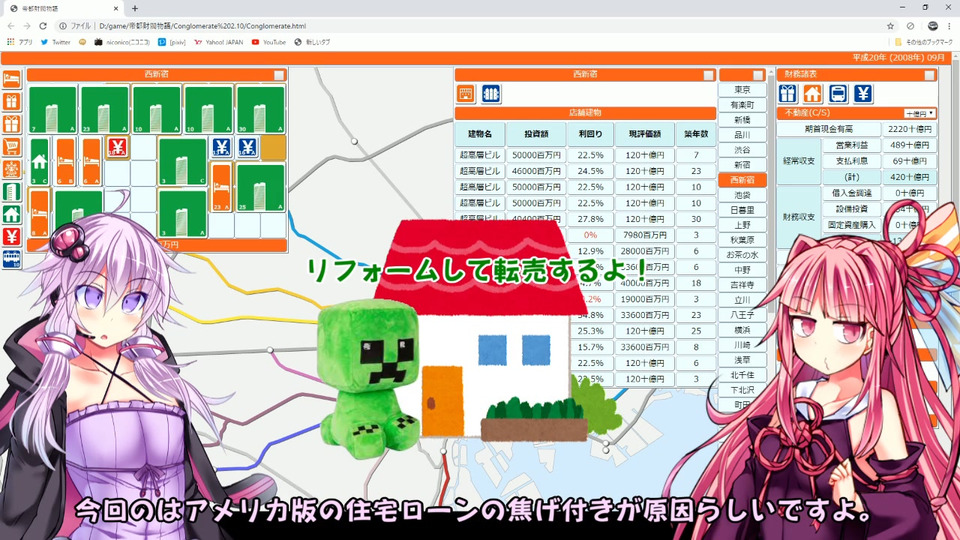Screen dimensions: 960x540
Task: Open the Chrome three-dot menu
Action: tap(950, 26)
